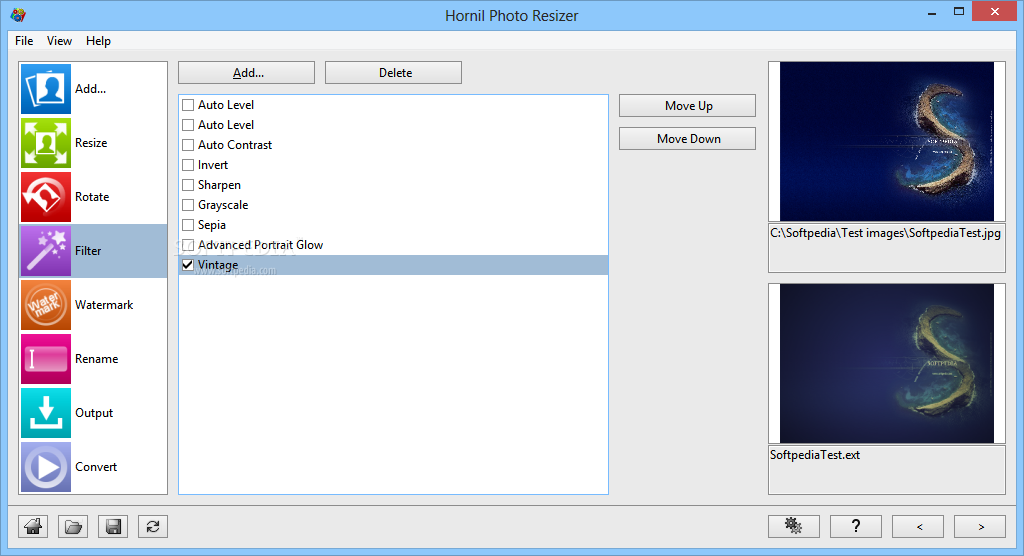This screenshot has width=1024, height=556.
Task: Open the Rename section in sidebar
Action: (x=93, y=359)
